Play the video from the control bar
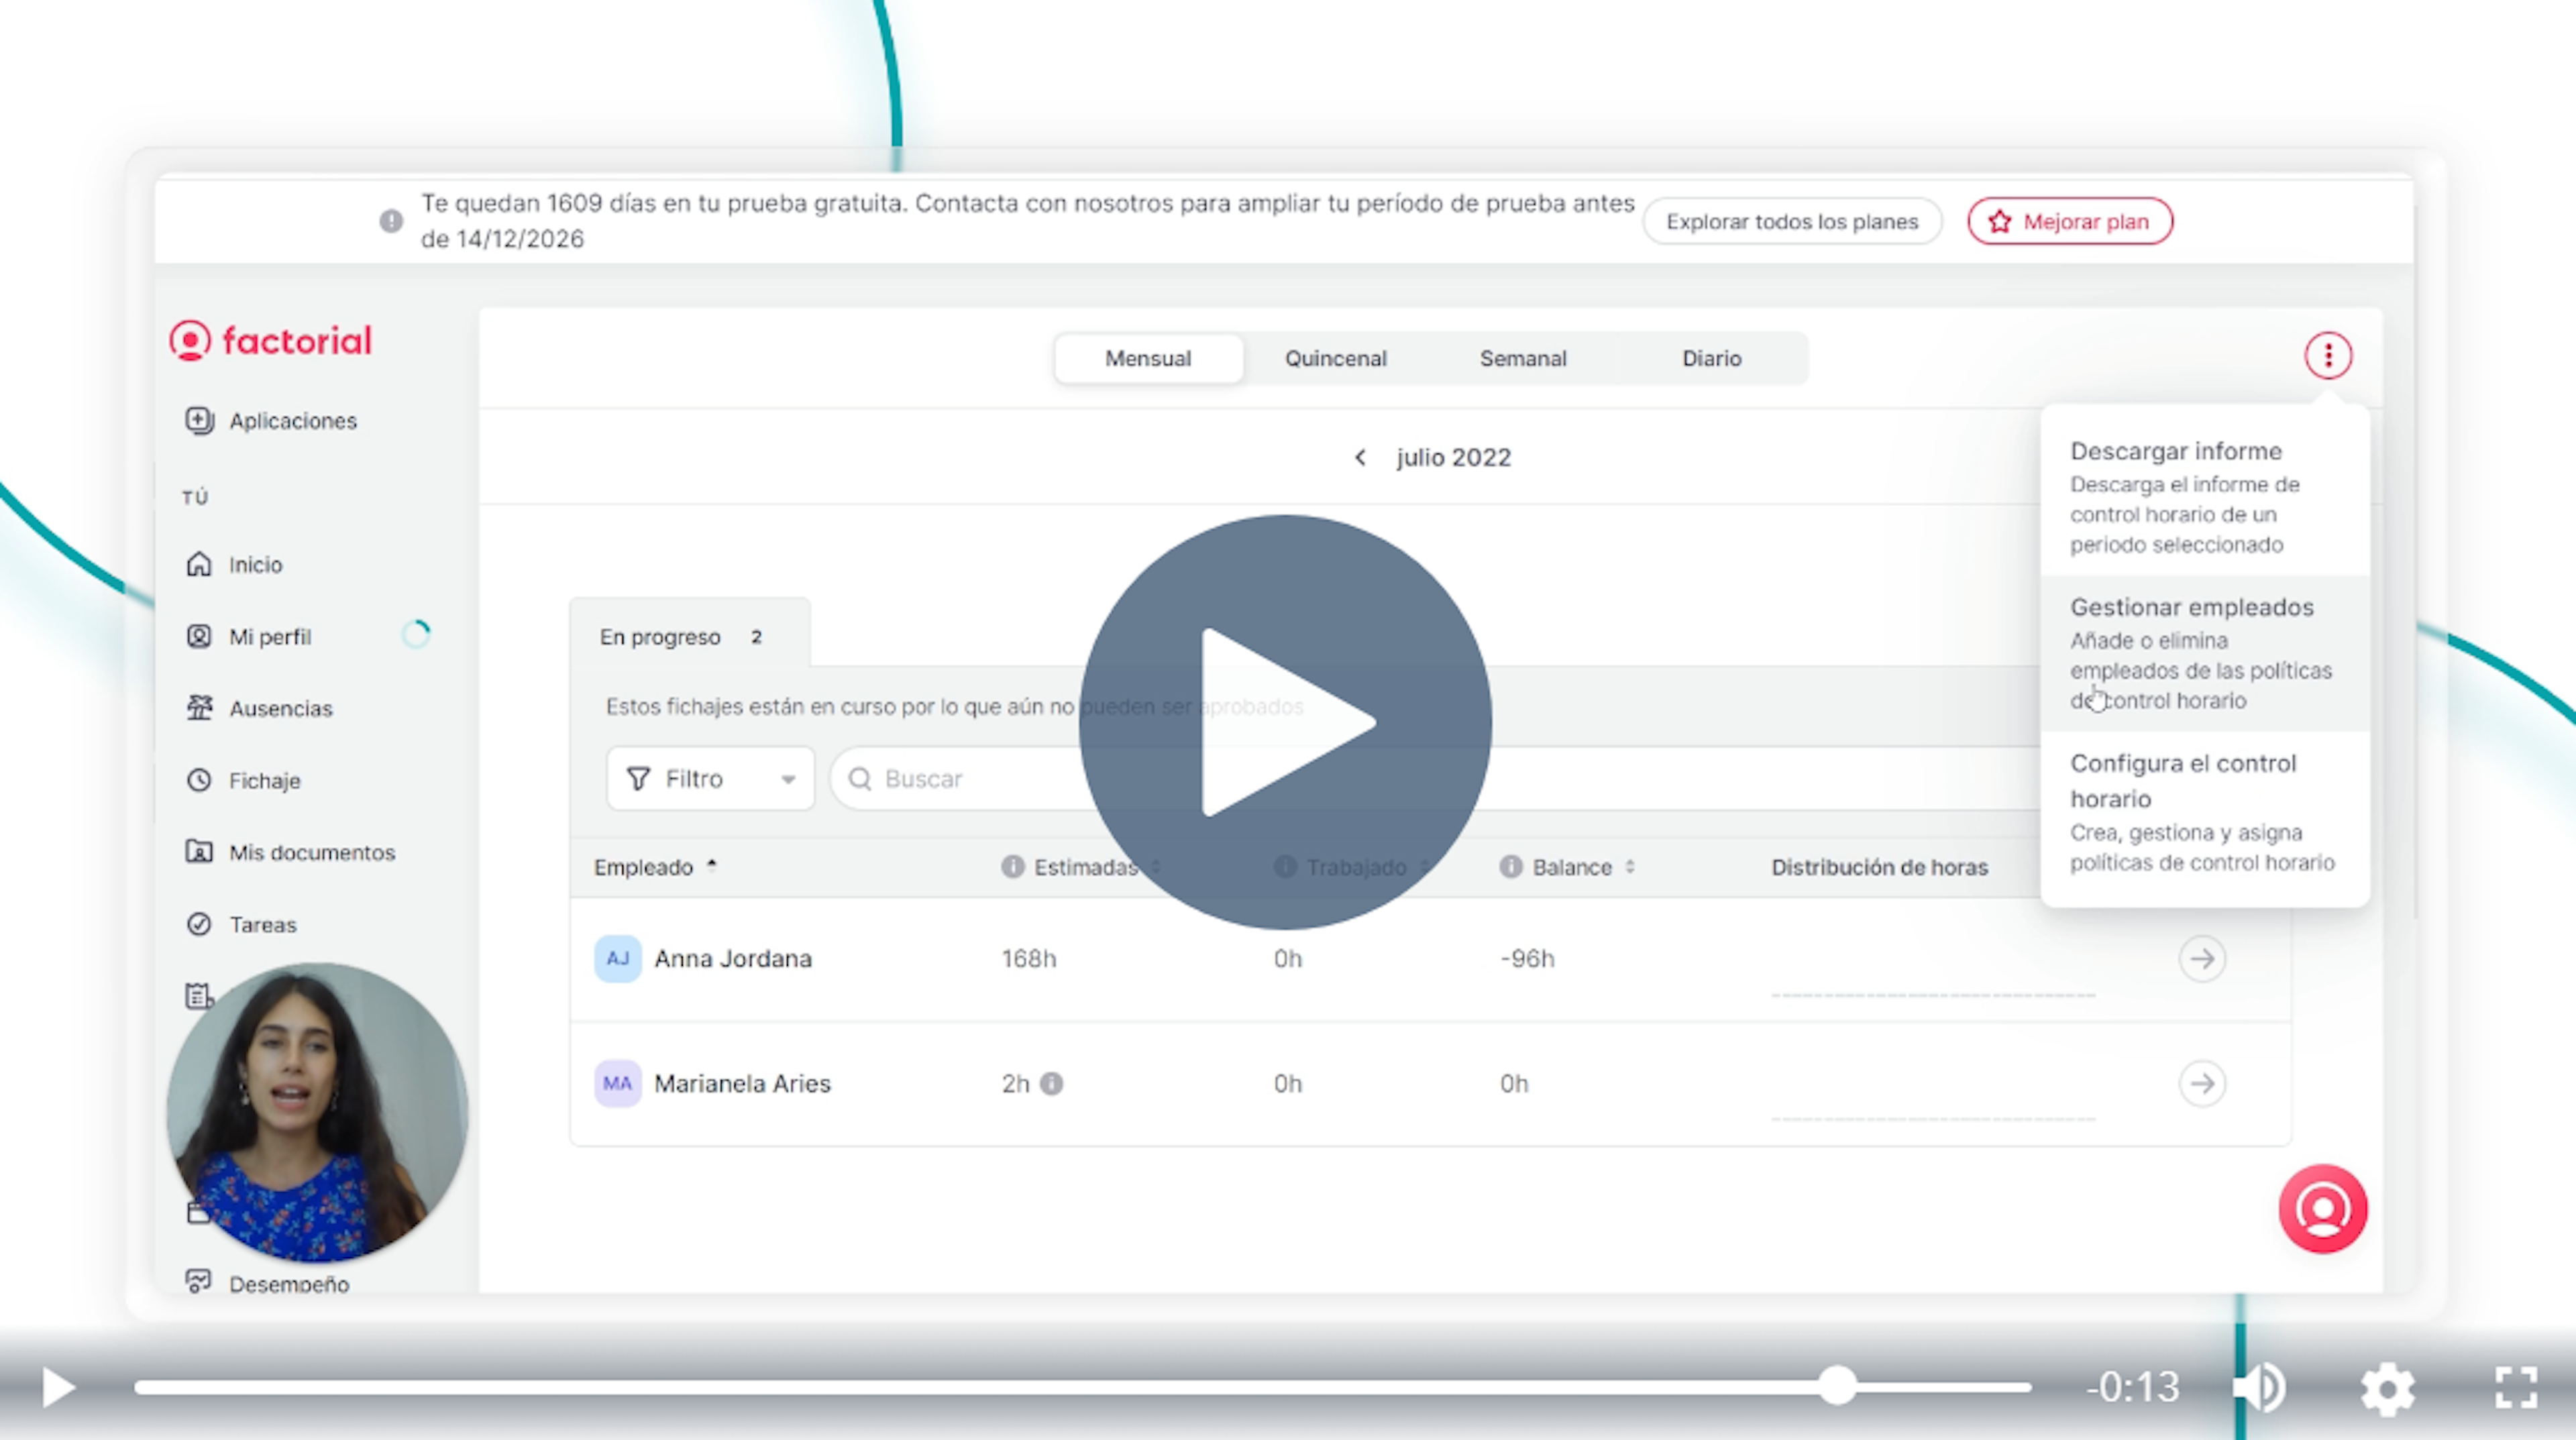The image size is (2576, 1440). (58, 1387)
